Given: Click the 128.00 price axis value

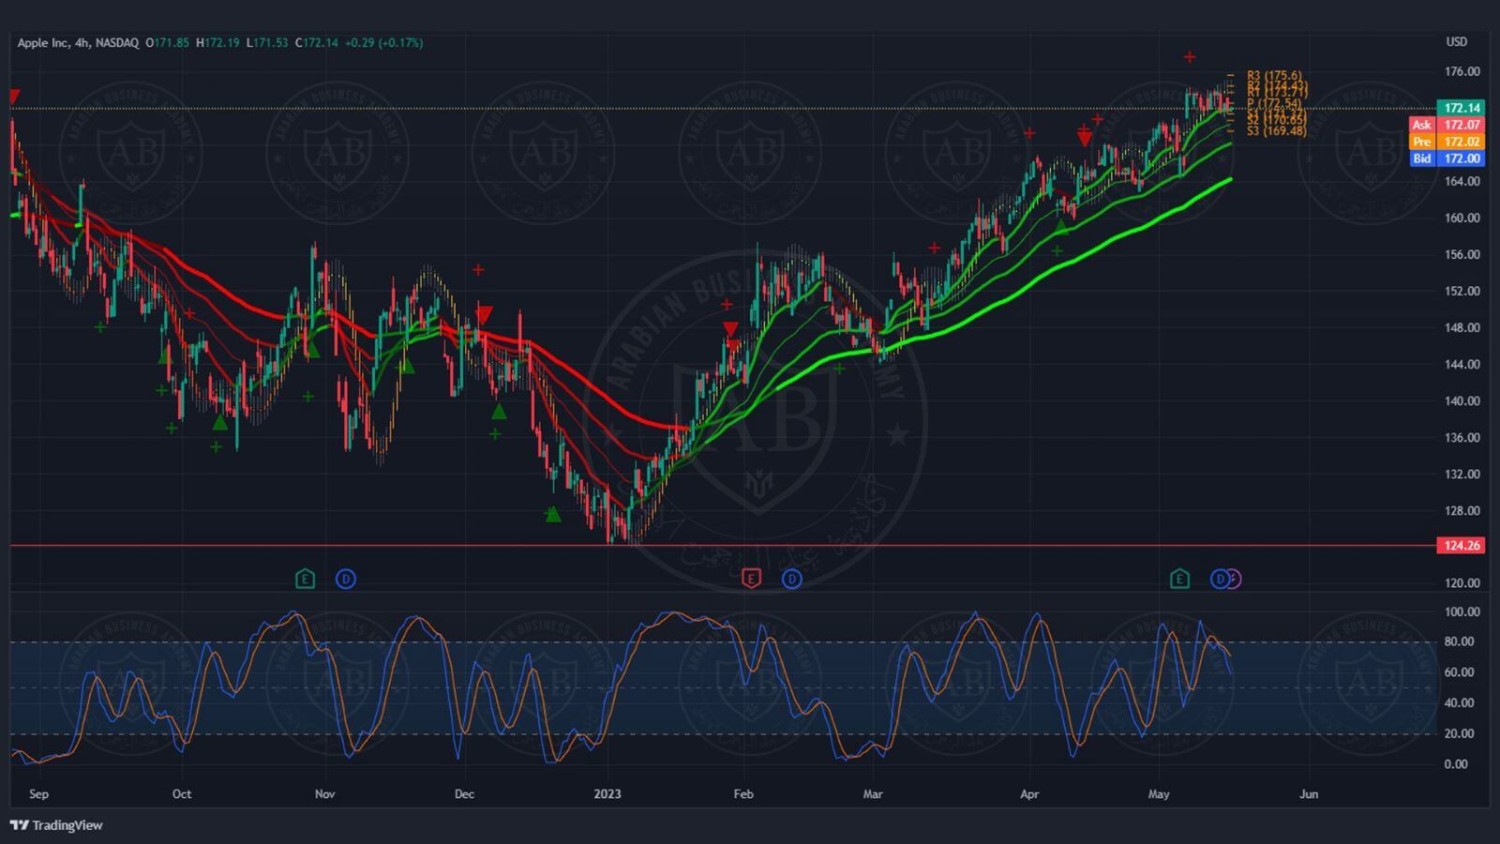Looking at the screenshot, I should tap(1462, 511).
